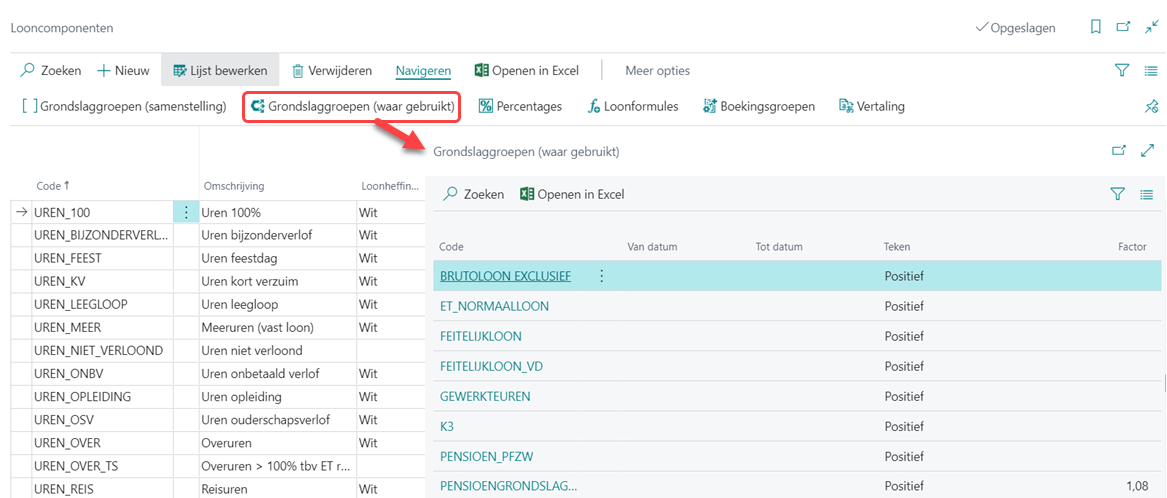Viewport: 1167px width, 498px height.
Task: Click the pin icon right of Vertaling
Action: [x=1150, y=106]
